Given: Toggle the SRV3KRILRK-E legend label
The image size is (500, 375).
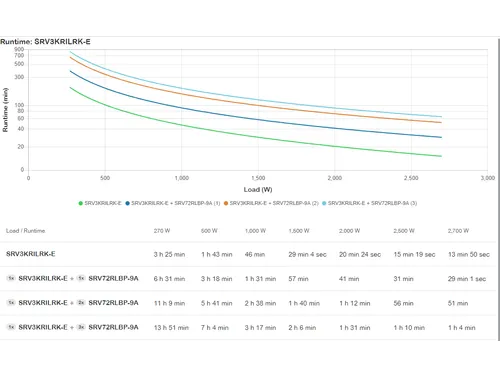Looking at the screenshot, I should pyautogui.click(x=103, y=203).
